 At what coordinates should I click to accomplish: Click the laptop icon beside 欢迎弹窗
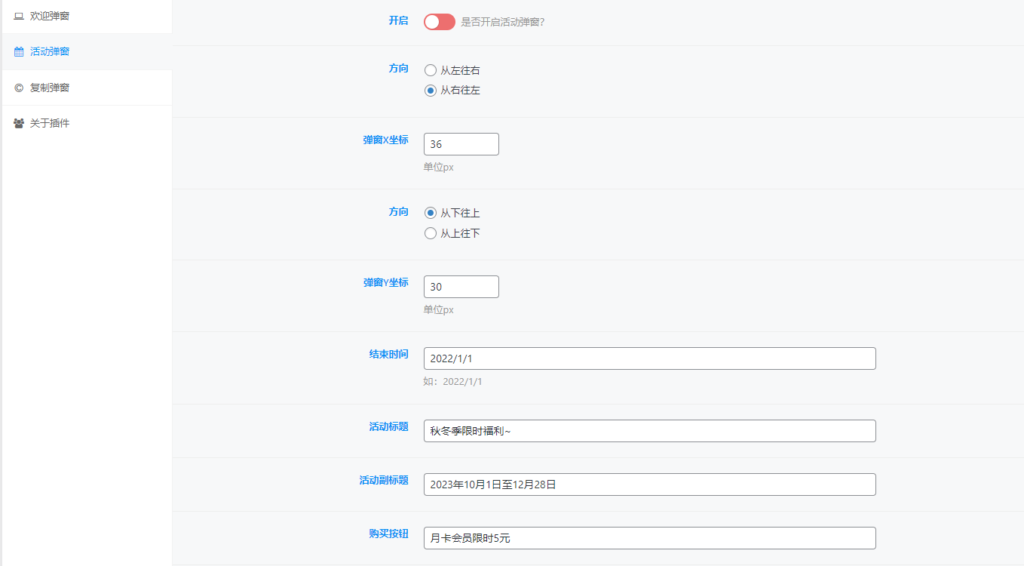(19, 16)
